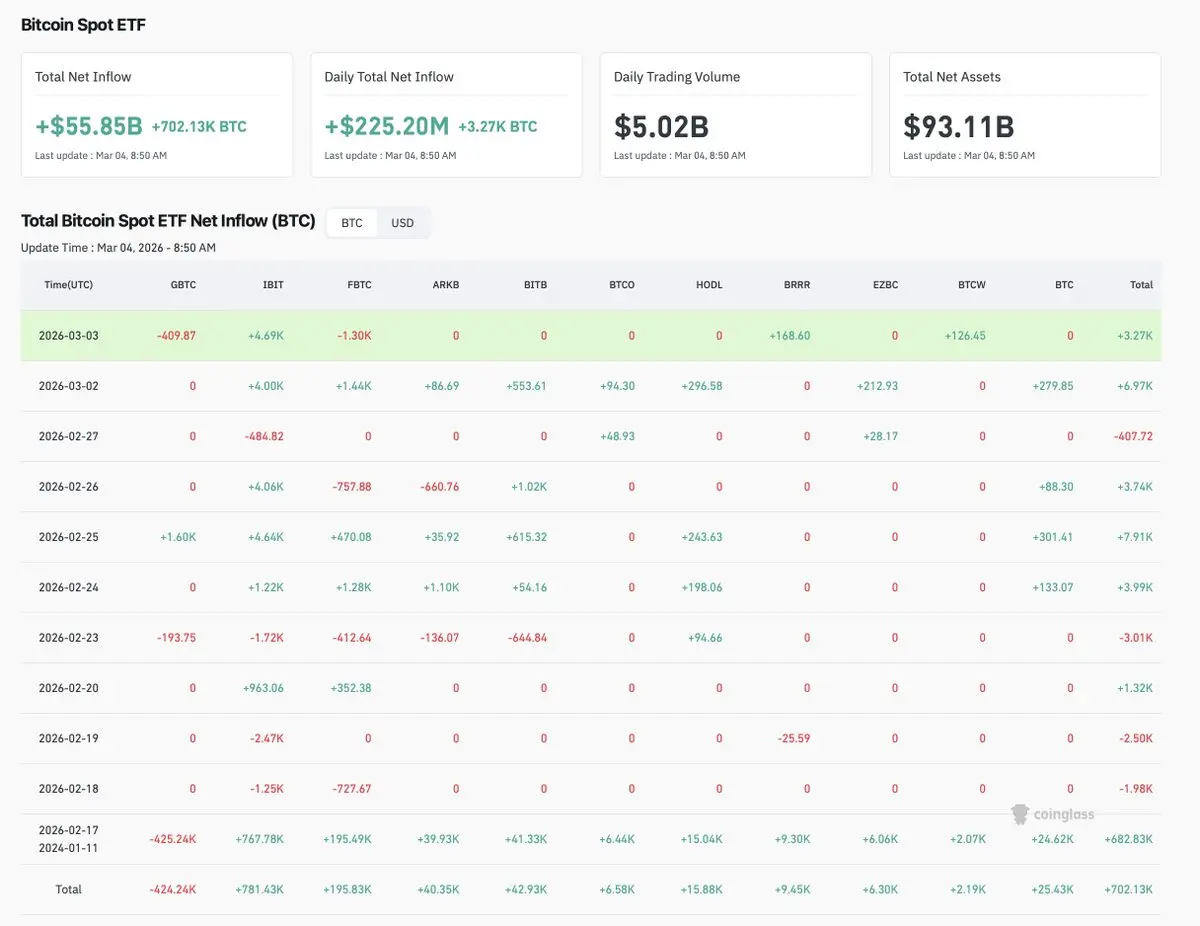
Task: Click the Time(UTC) column header
Action: [x=68, y=285]
